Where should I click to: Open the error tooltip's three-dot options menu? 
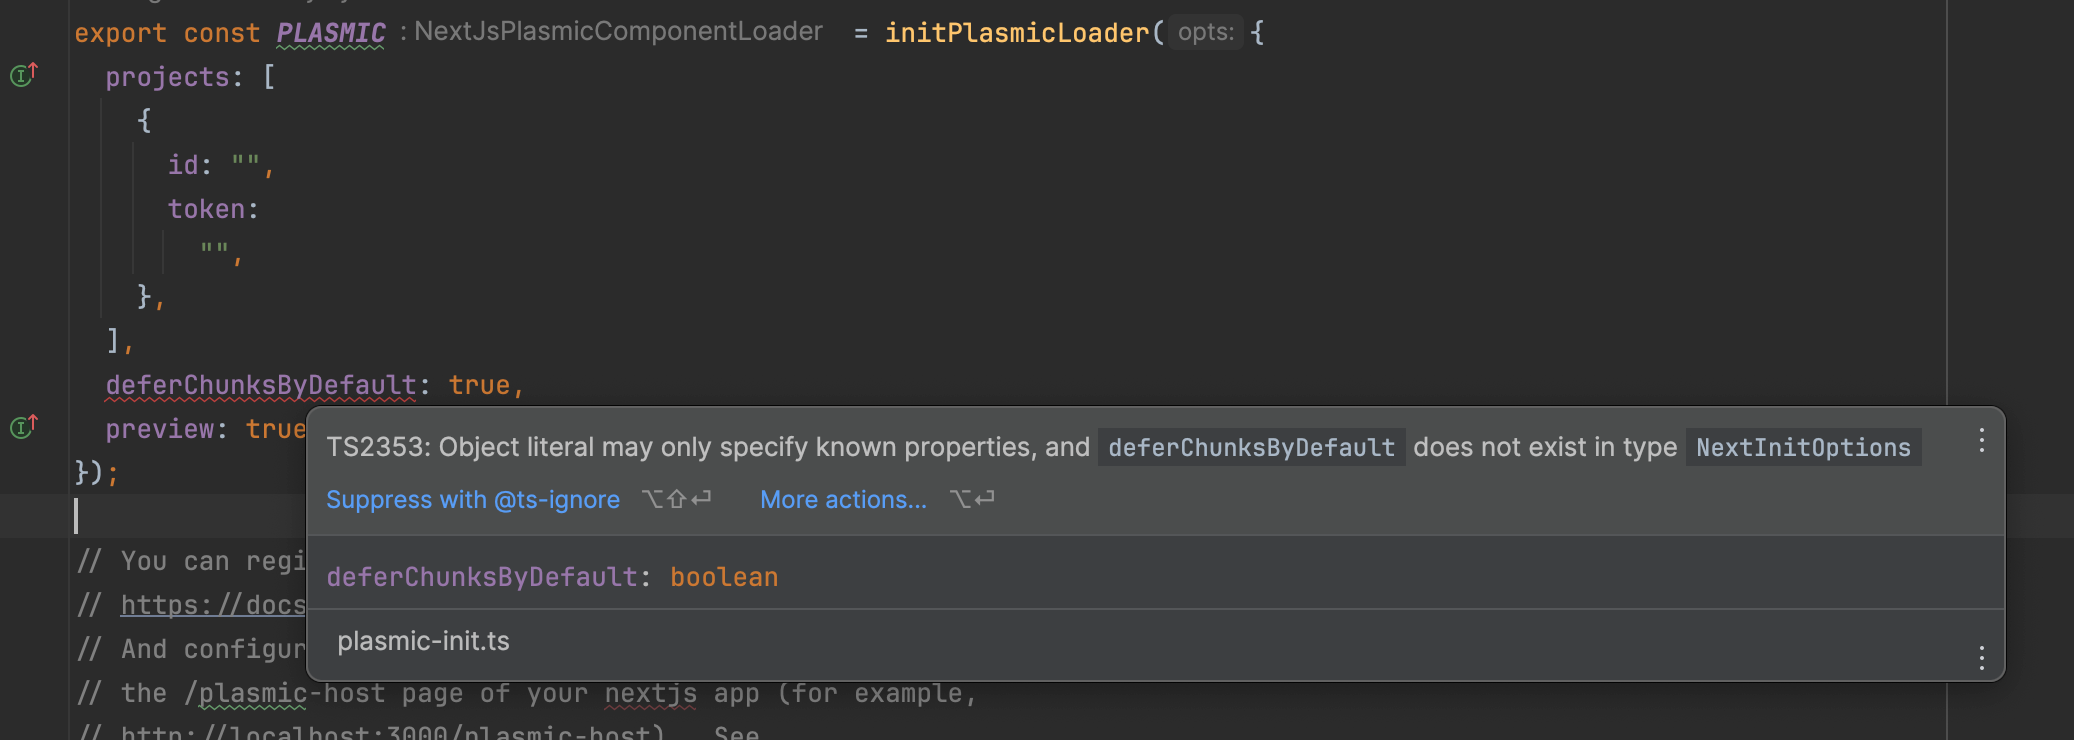coord(1981,441)
